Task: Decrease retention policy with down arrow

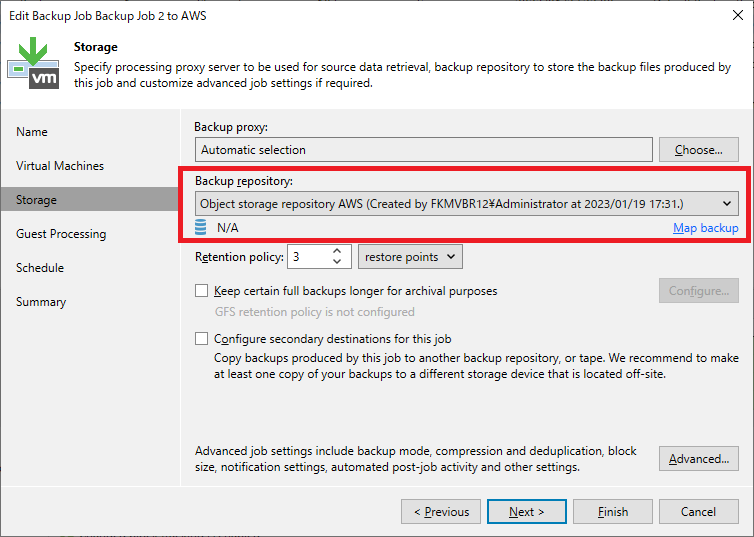Action: (337, 262)
